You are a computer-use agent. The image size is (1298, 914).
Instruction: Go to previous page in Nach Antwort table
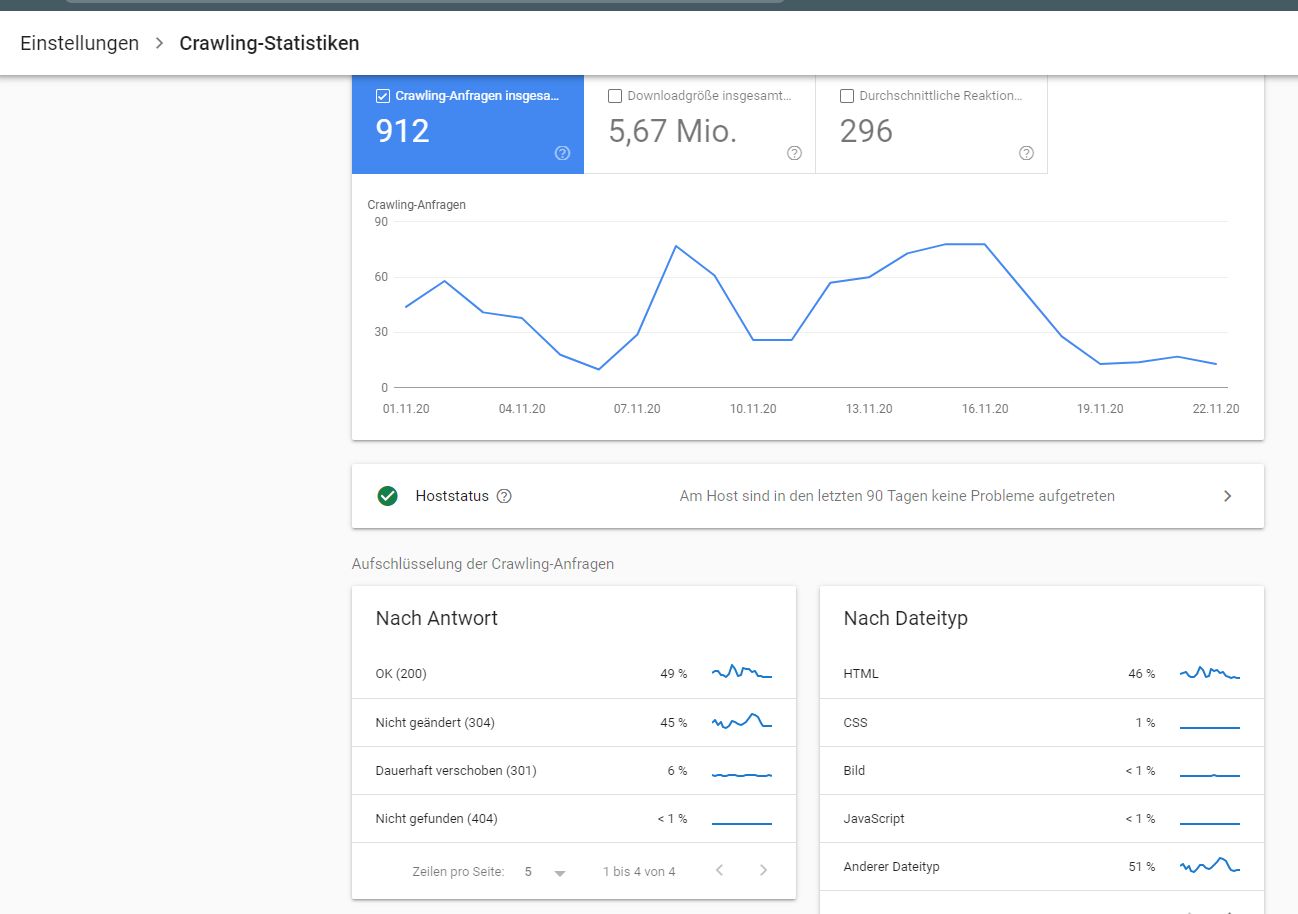click(x=719, y=871)
